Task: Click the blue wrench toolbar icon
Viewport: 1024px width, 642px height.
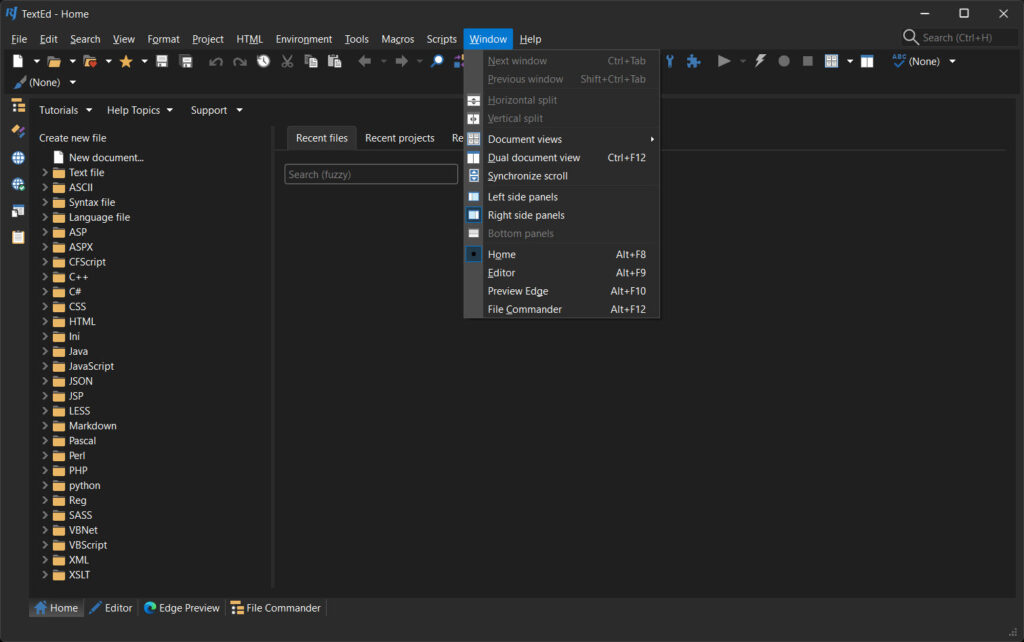Action: pyautogui.click(x=669, y=61)
